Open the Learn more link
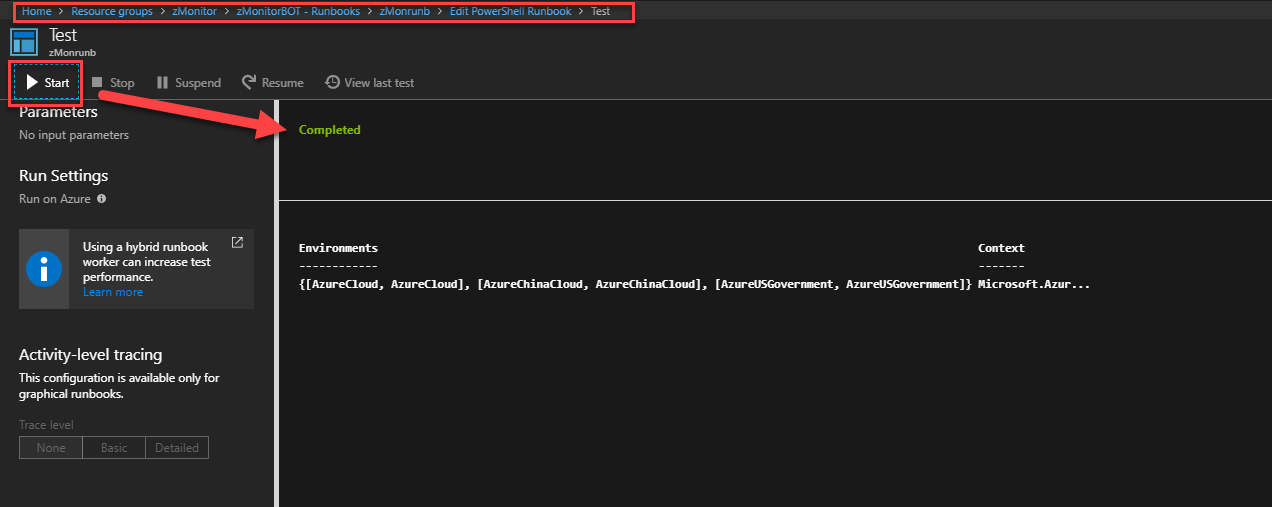 [x=113, y=292]
